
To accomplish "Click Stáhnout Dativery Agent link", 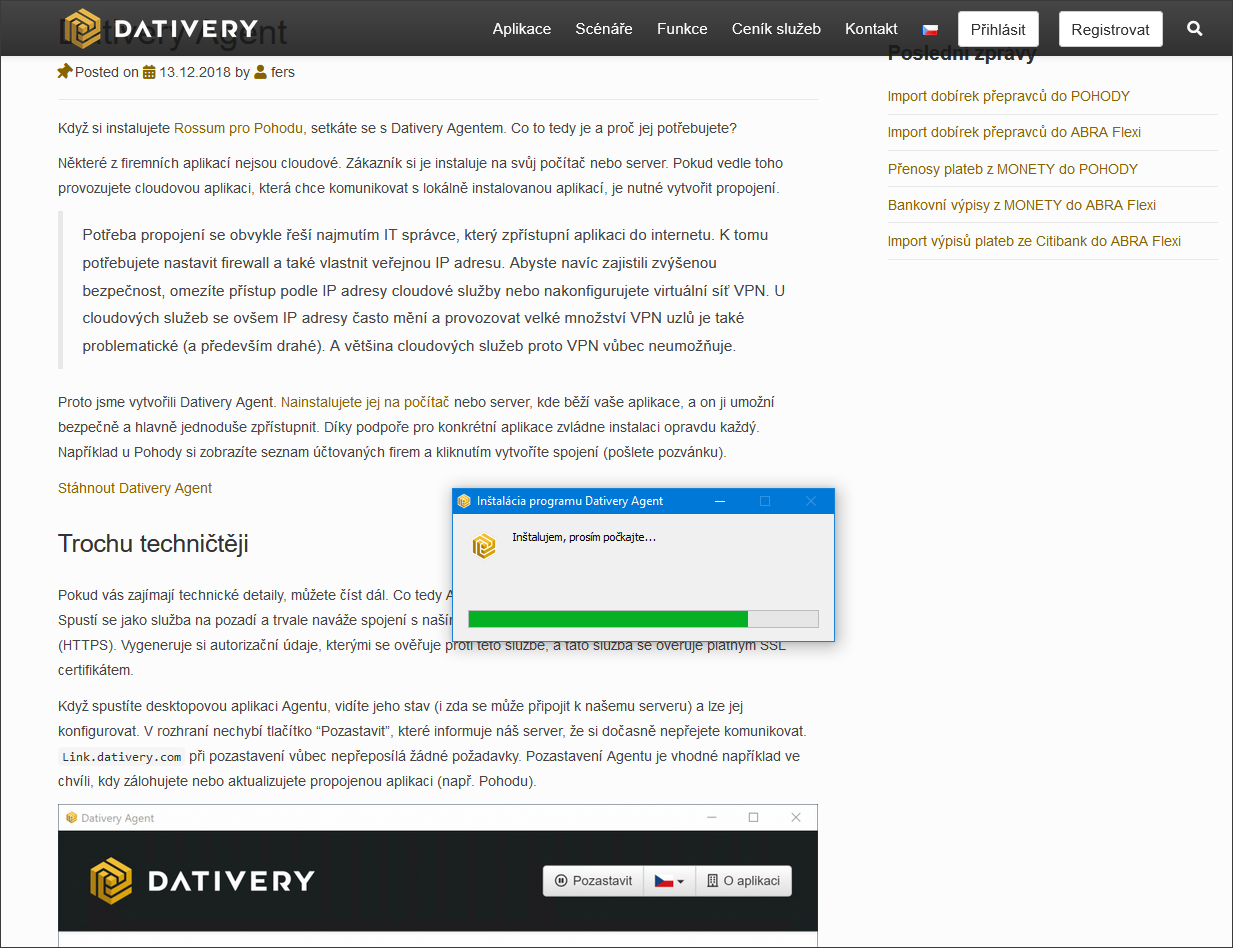I will [x=135, y=488].
